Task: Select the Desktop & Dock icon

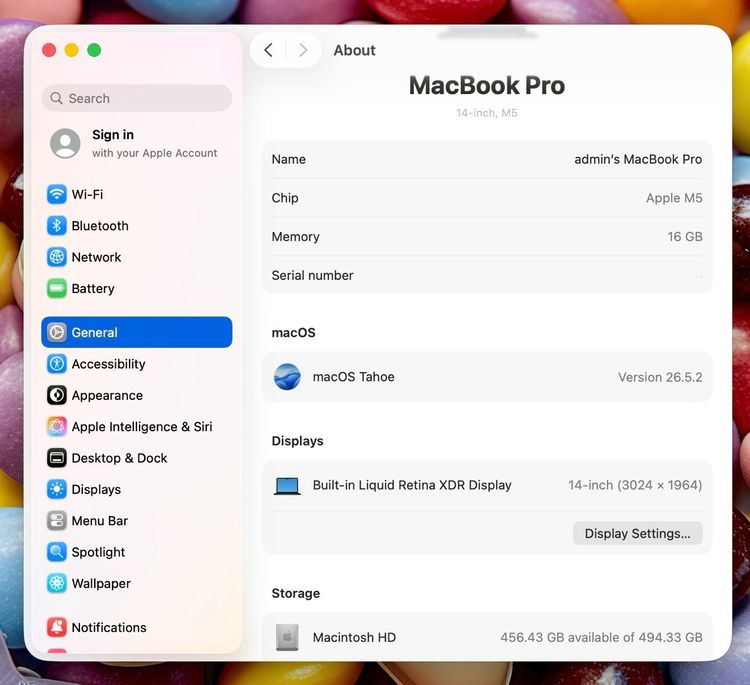Action: 56,458
